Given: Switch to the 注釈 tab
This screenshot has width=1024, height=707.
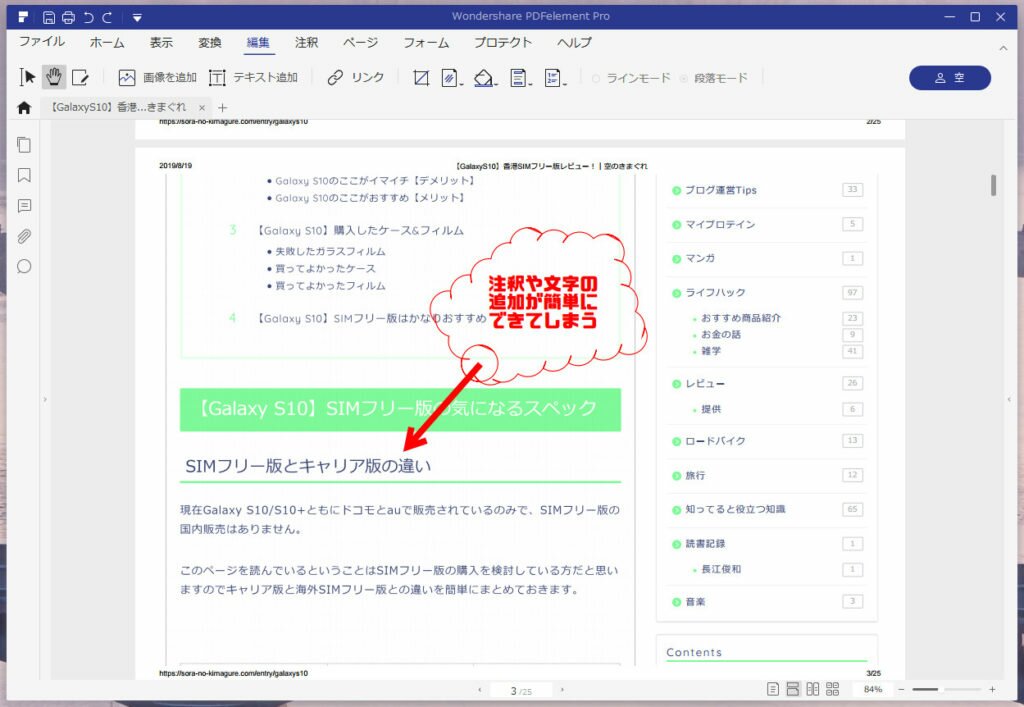Looking at the screenshot, I should 306,43.
